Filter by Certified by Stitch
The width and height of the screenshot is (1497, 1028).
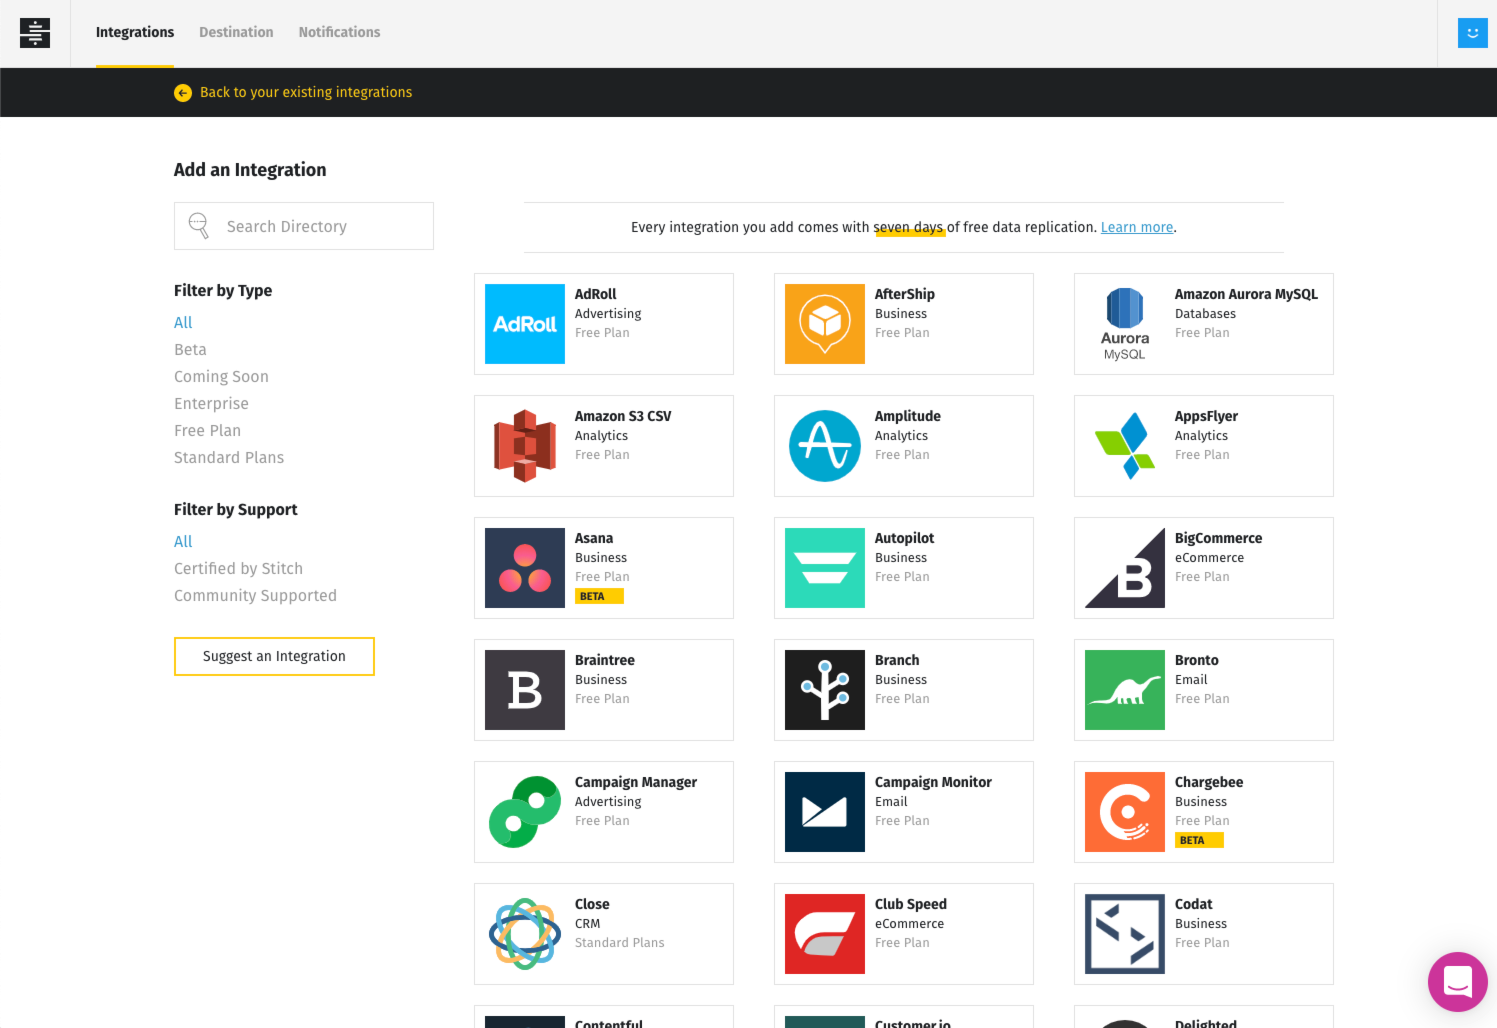click(238, 568)
